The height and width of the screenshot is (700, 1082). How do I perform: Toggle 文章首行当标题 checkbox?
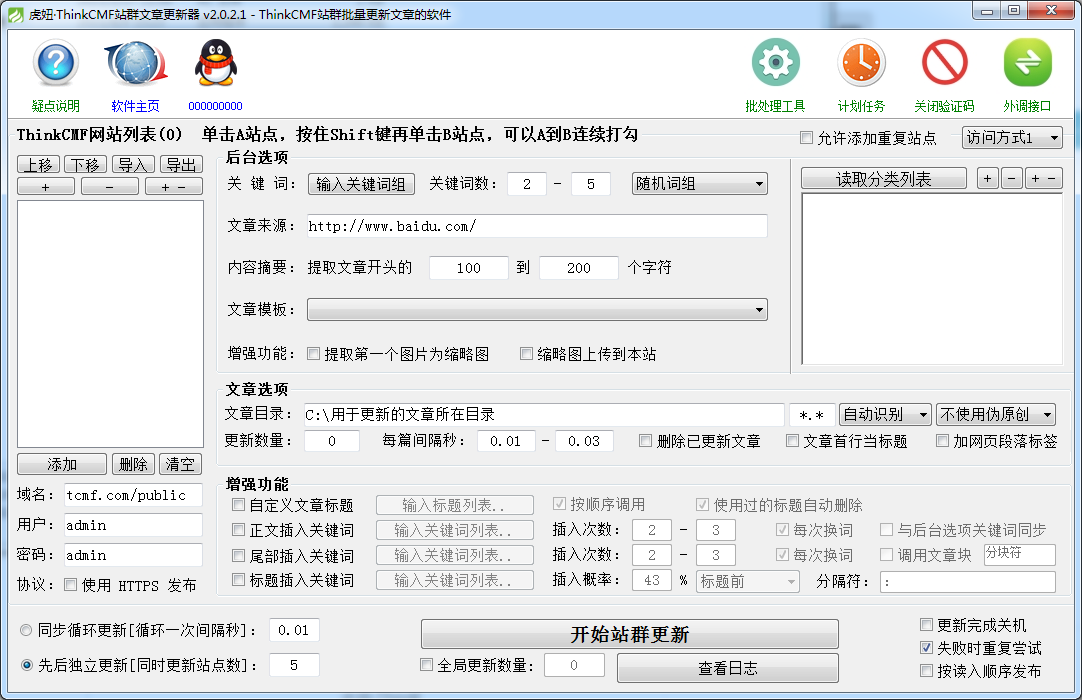792,440
